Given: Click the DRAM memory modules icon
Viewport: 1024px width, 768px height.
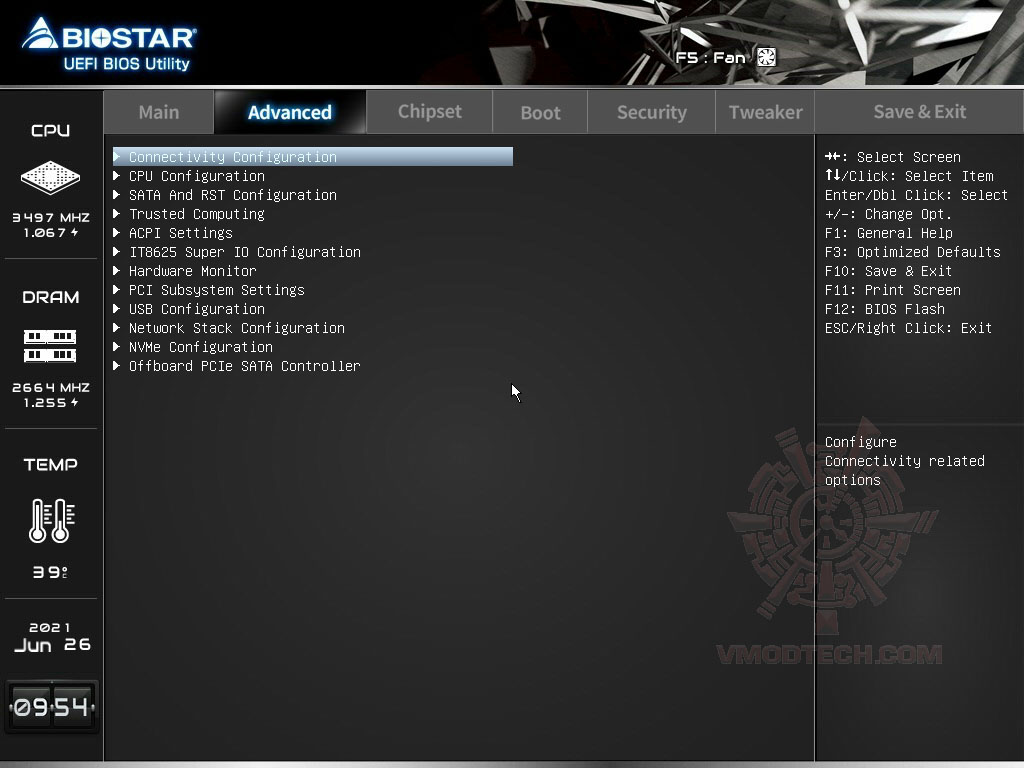Looking at the screenshot, I should point(50,346).
